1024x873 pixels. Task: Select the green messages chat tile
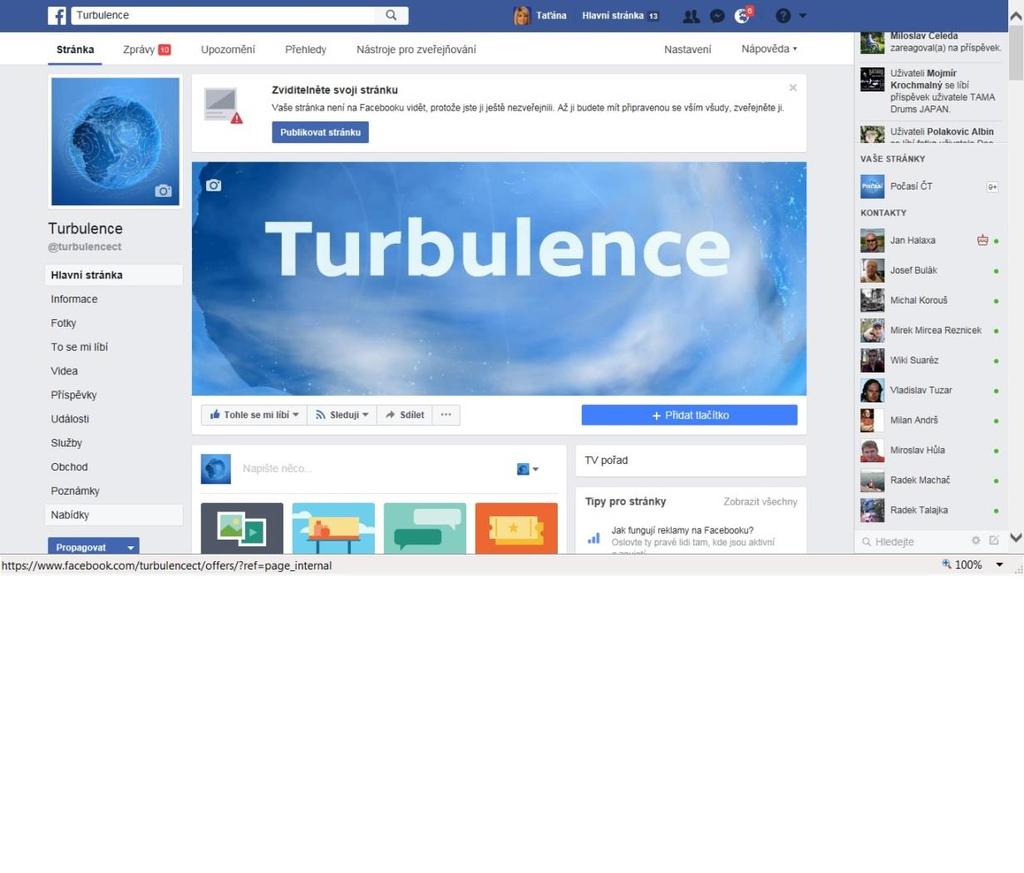click(x=424, y=528)
